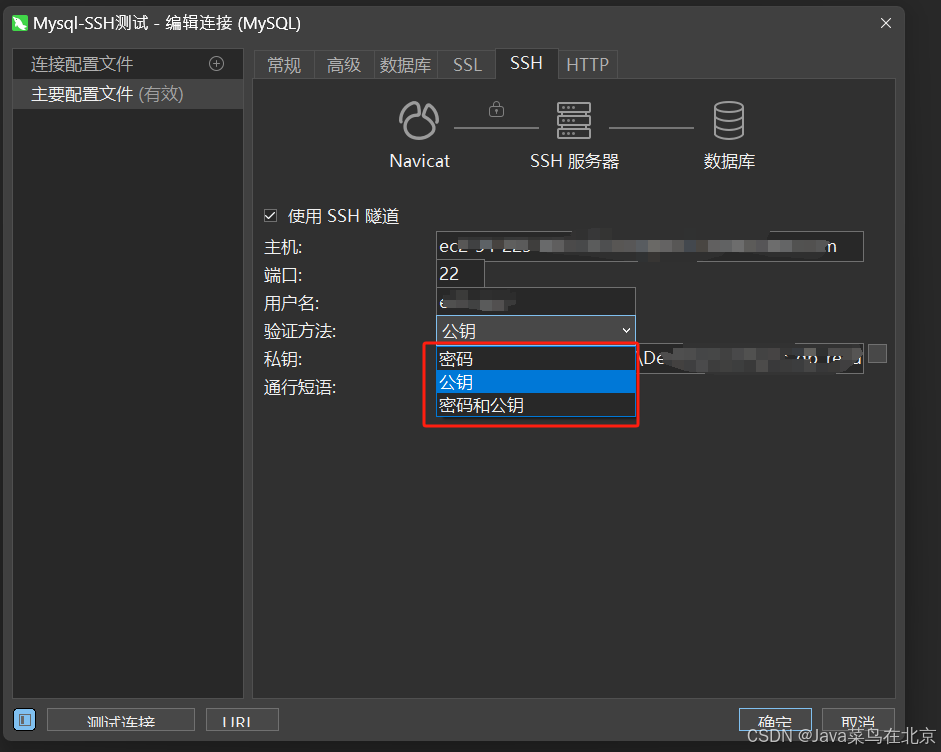Click the padlock icon on tunnel line
Image resolution: width=941 pixels, height=752 pixels.
(496, 109)
